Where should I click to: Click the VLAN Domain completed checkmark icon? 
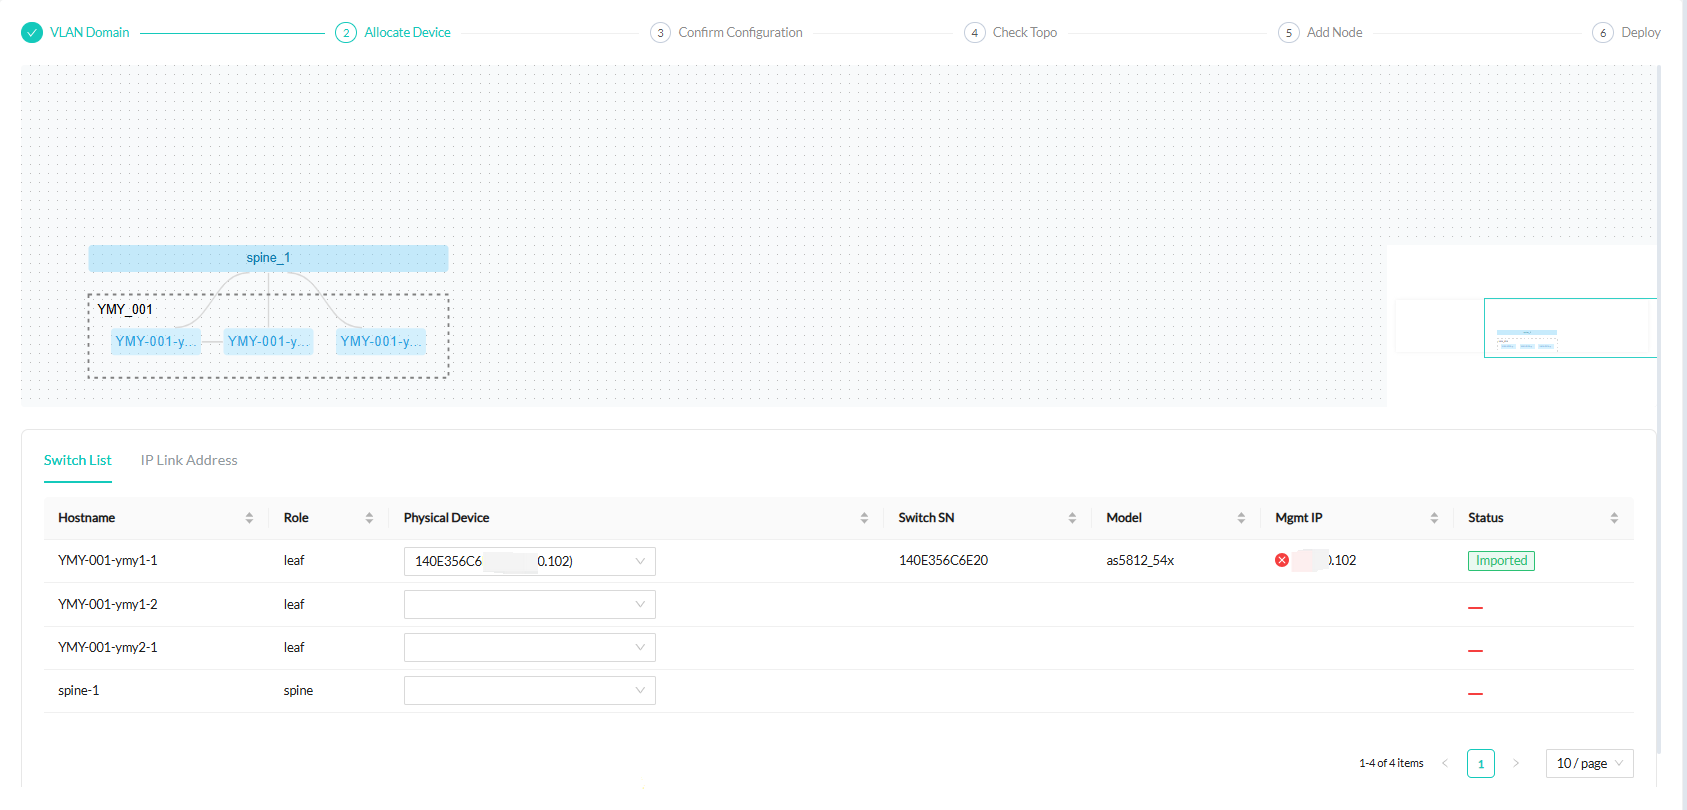tap(32, 33)
